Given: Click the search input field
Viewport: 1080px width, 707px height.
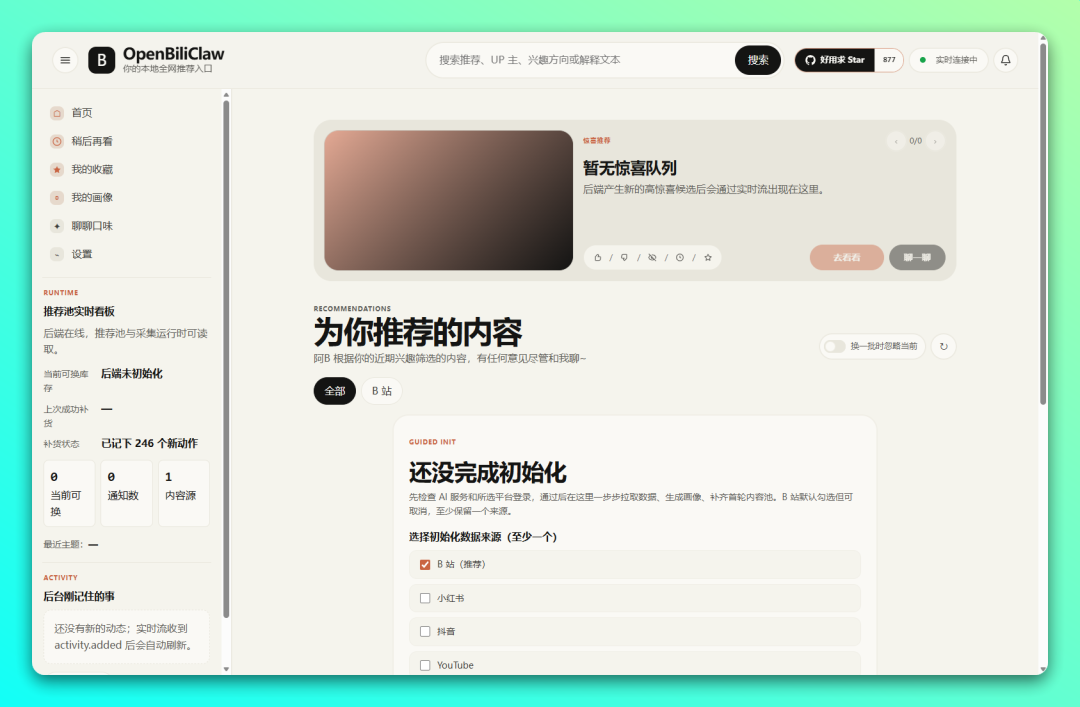Looking at the screenshot, I should 582,60.
